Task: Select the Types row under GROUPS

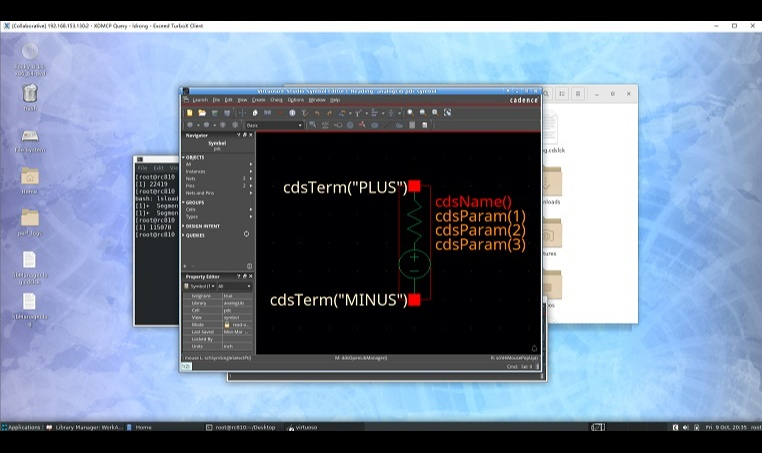Action: pos(217,217)
